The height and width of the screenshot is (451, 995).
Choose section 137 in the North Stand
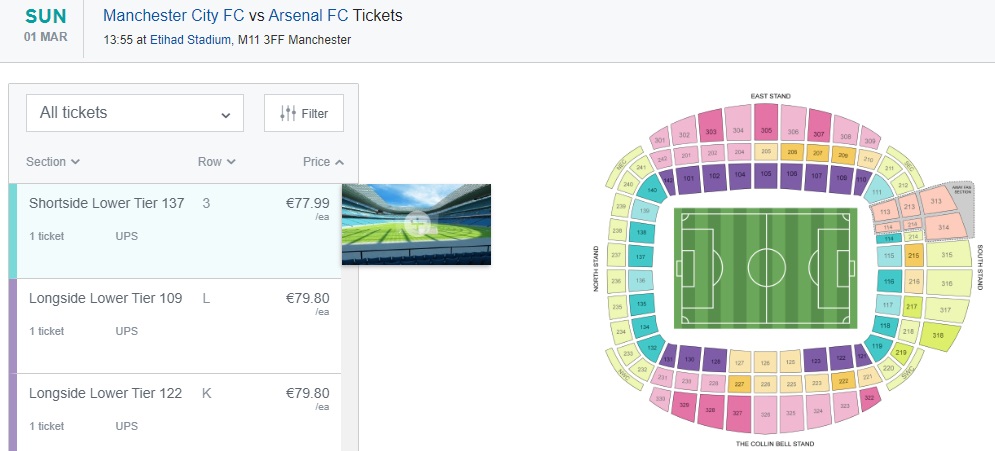[x=642, y=257]
